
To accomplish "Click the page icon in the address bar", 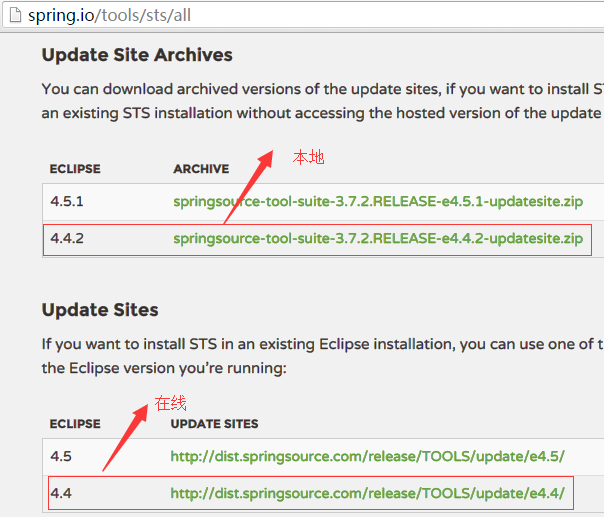I will [15, 15].
